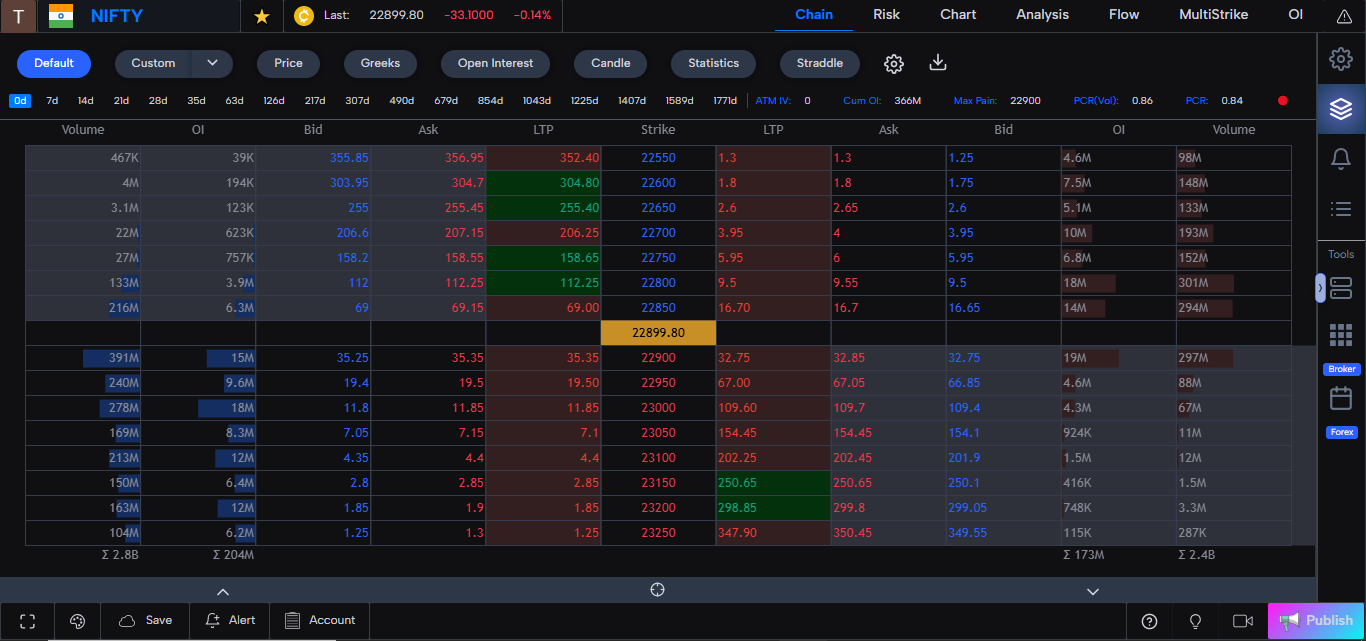Image resolution: width=1366 pixels, height=641 pixels.
Task: Toggle the Greeks columns filter
Action: coord(380,63)
